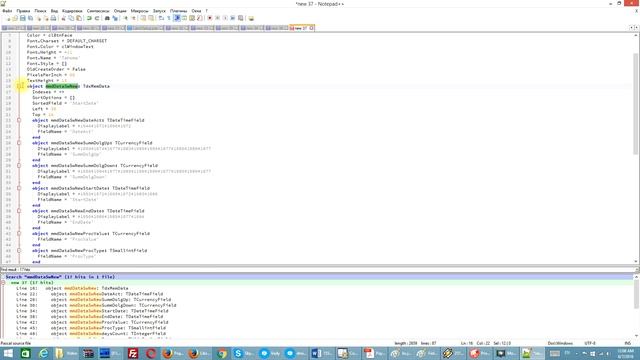This screenshot has width=640, height=360.
Task: Collapse the mmdDataSwNewSumDolgDown object fold
Action: (x=19, y=166)
